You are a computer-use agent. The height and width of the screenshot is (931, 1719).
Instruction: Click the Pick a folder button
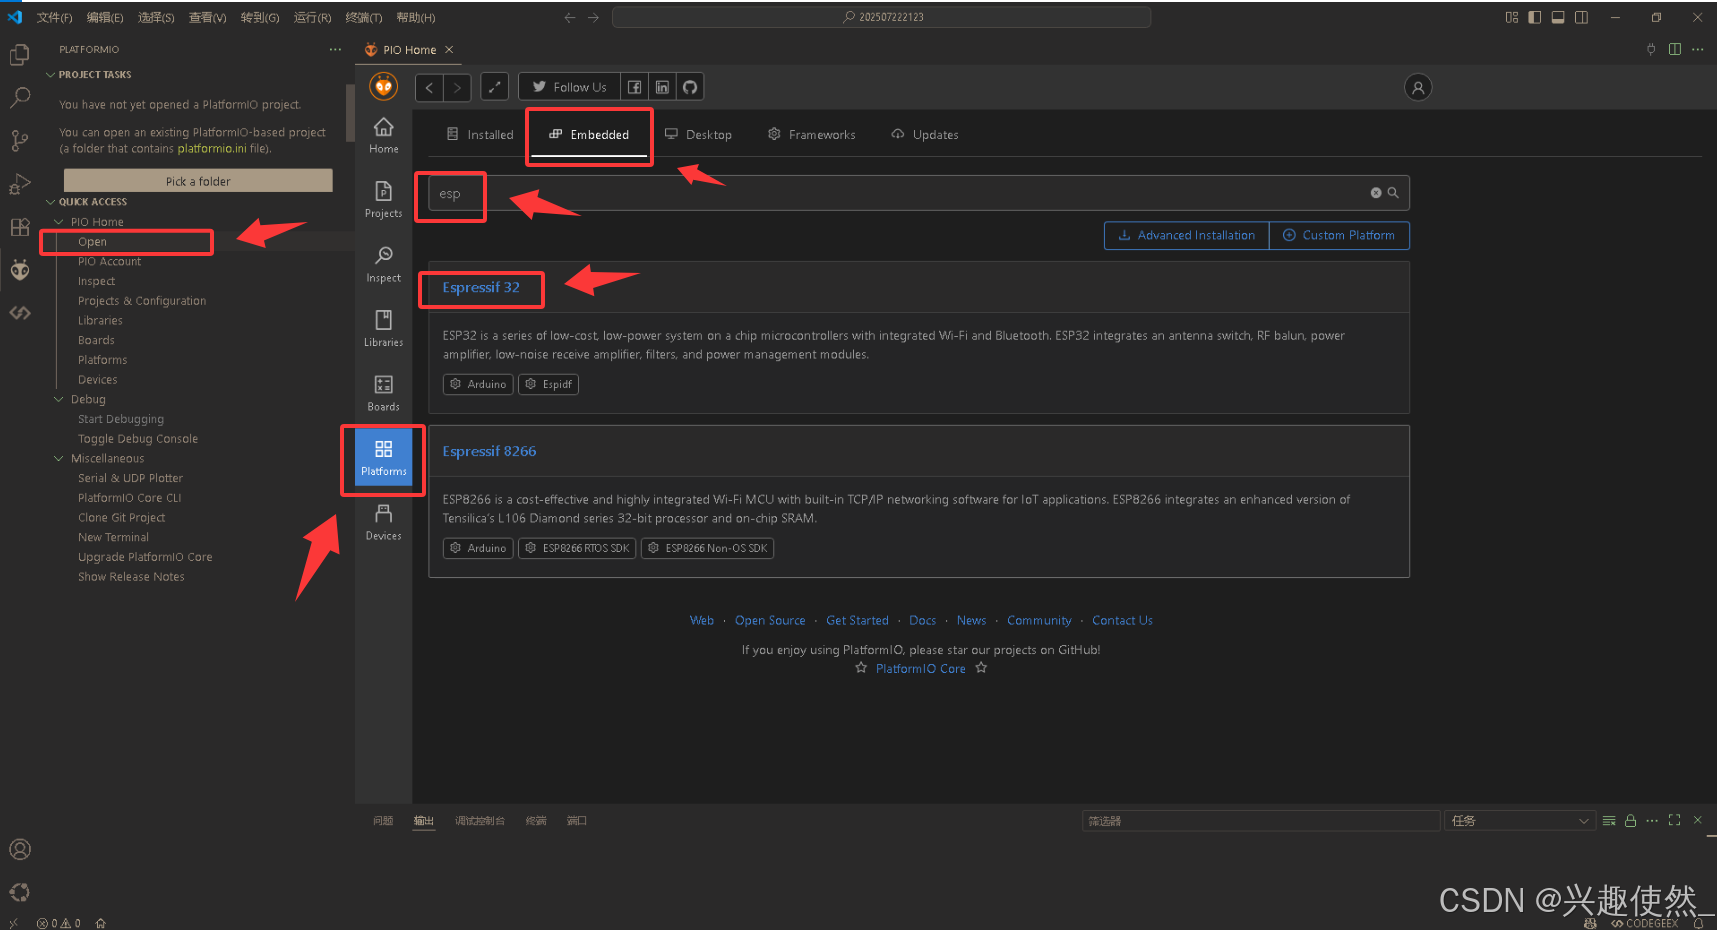(x=198, y=181)
